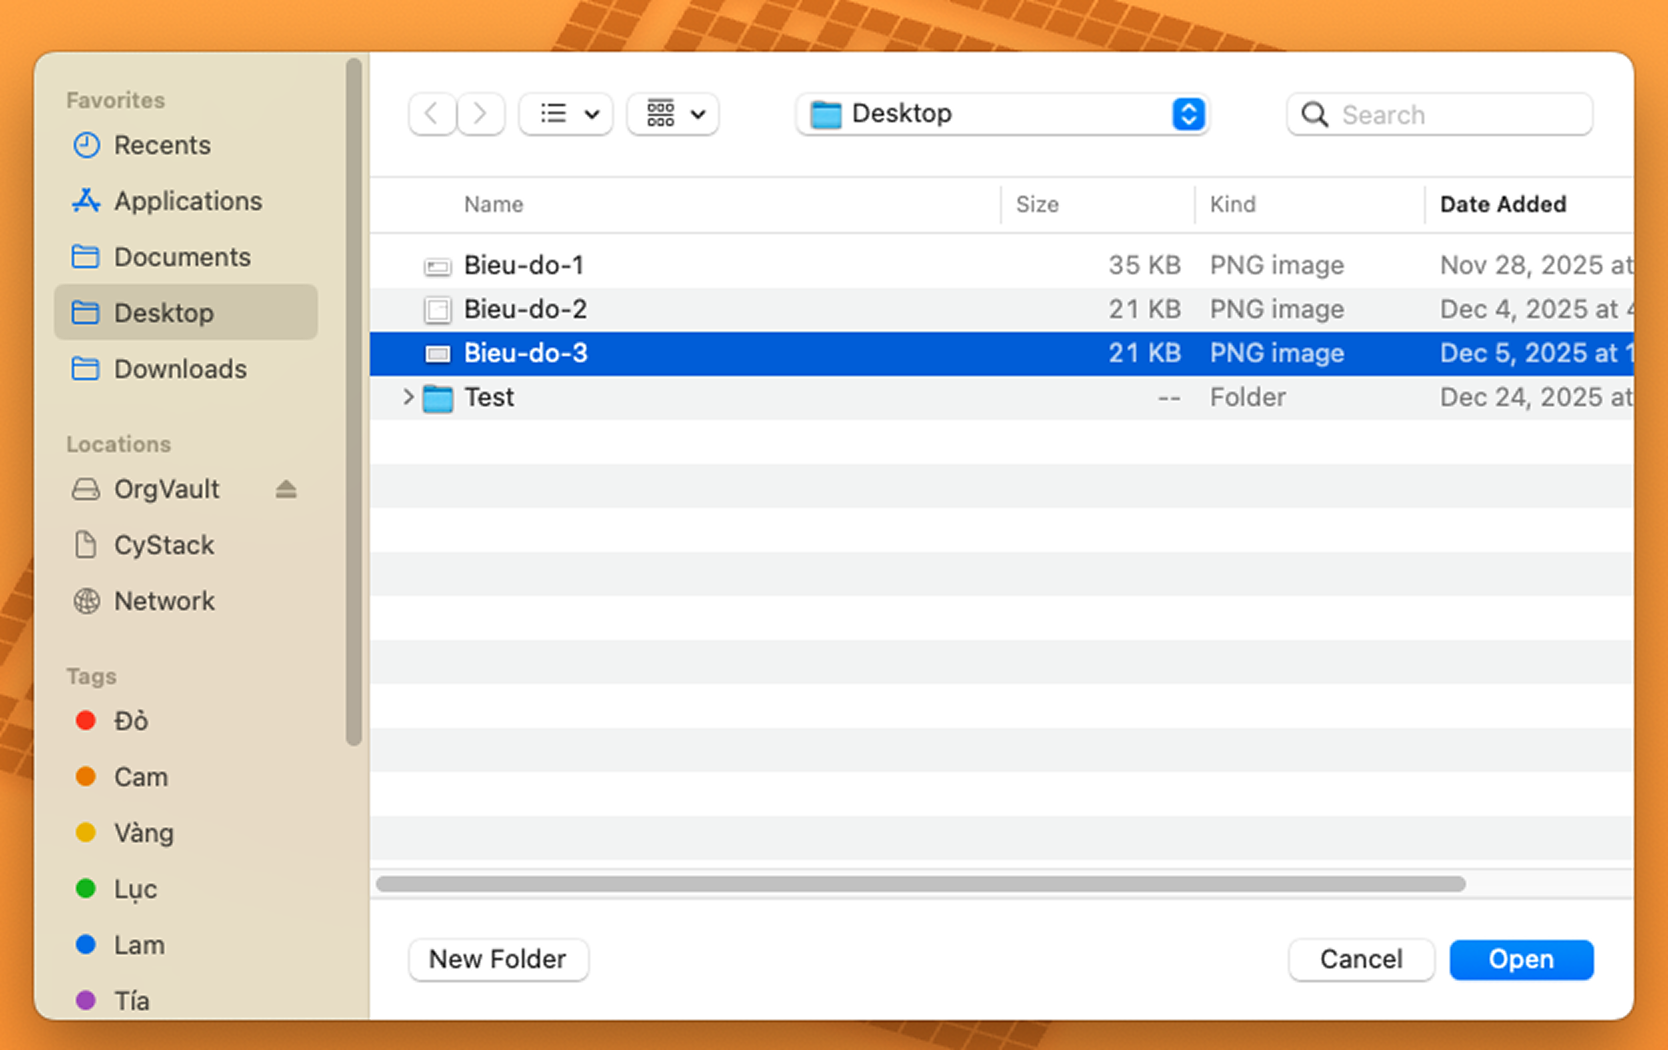Select the green Lục tag
Viewport: 1668px width, 1050px height.
tap(186, 889)
